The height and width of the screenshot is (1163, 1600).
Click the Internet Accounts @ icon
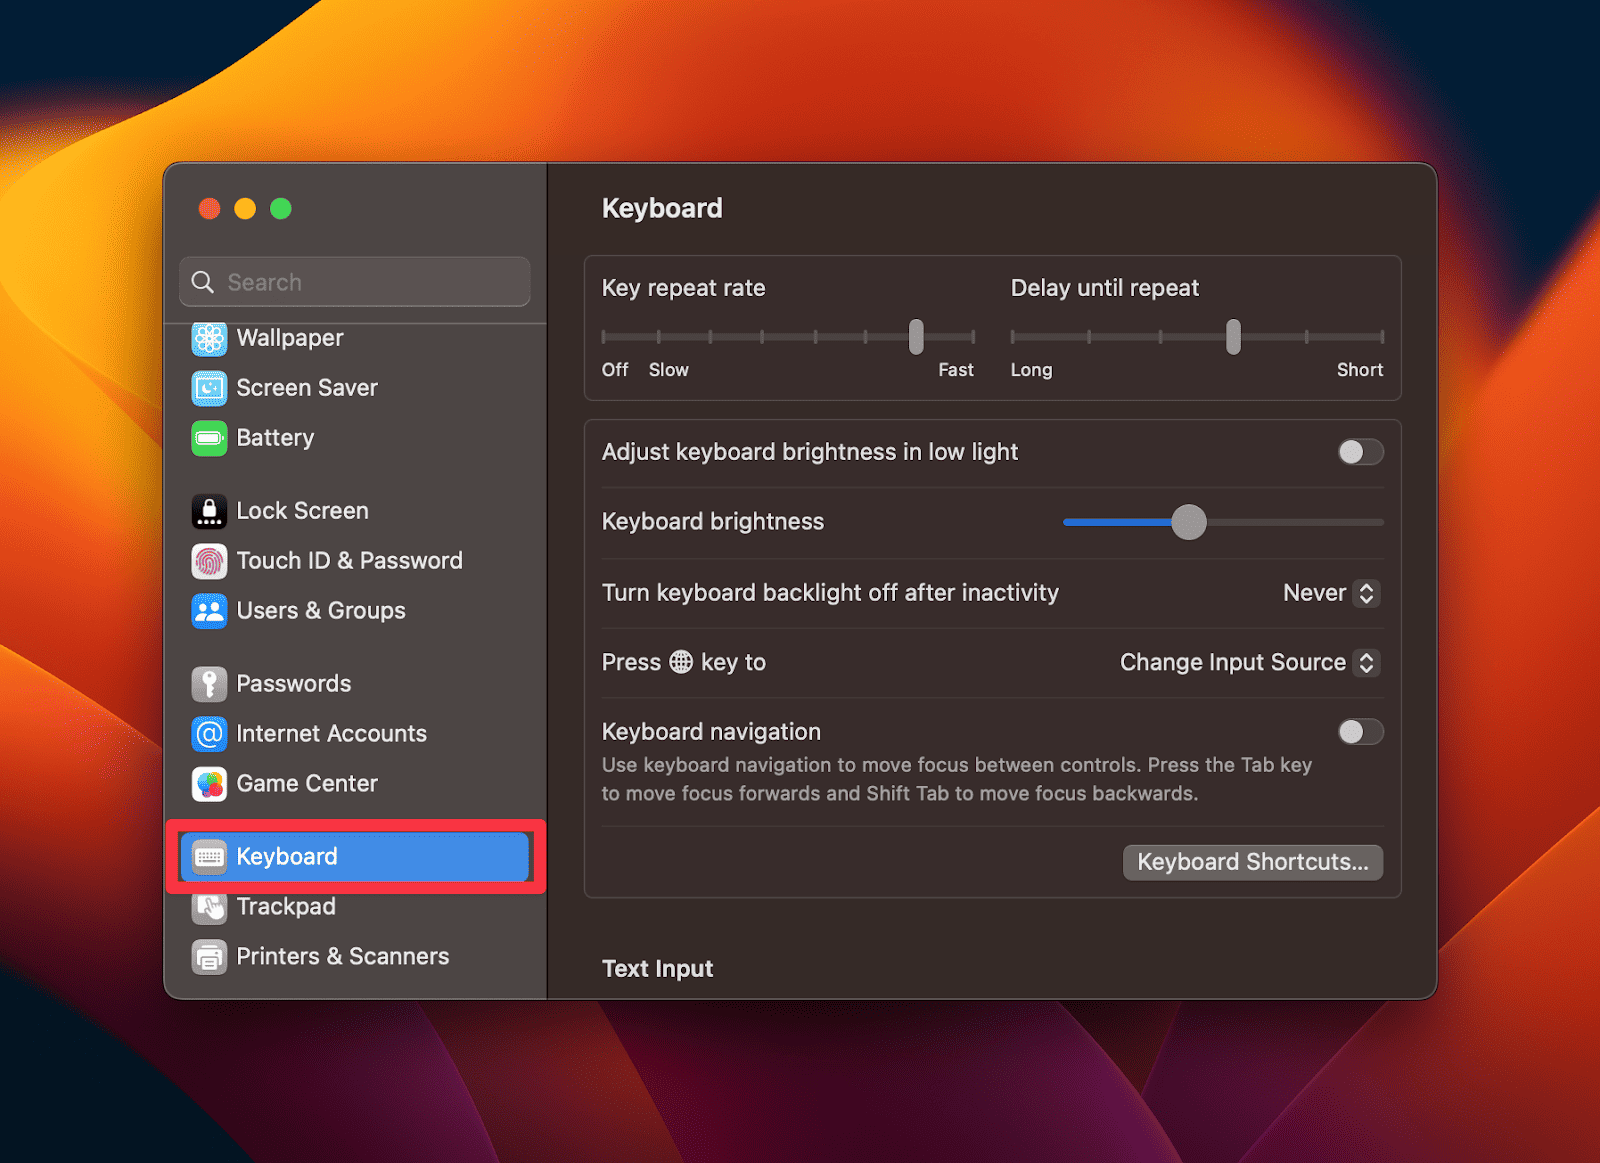point(209,734)
